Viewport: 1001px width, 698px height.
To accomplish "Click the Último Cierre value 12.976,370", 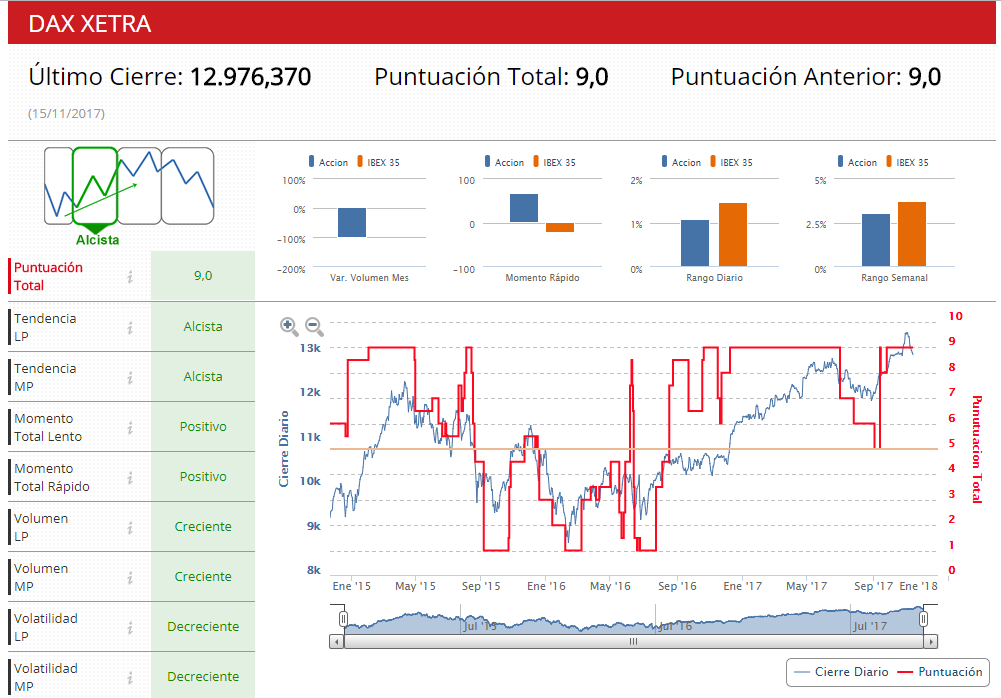I will click(250, 77).
